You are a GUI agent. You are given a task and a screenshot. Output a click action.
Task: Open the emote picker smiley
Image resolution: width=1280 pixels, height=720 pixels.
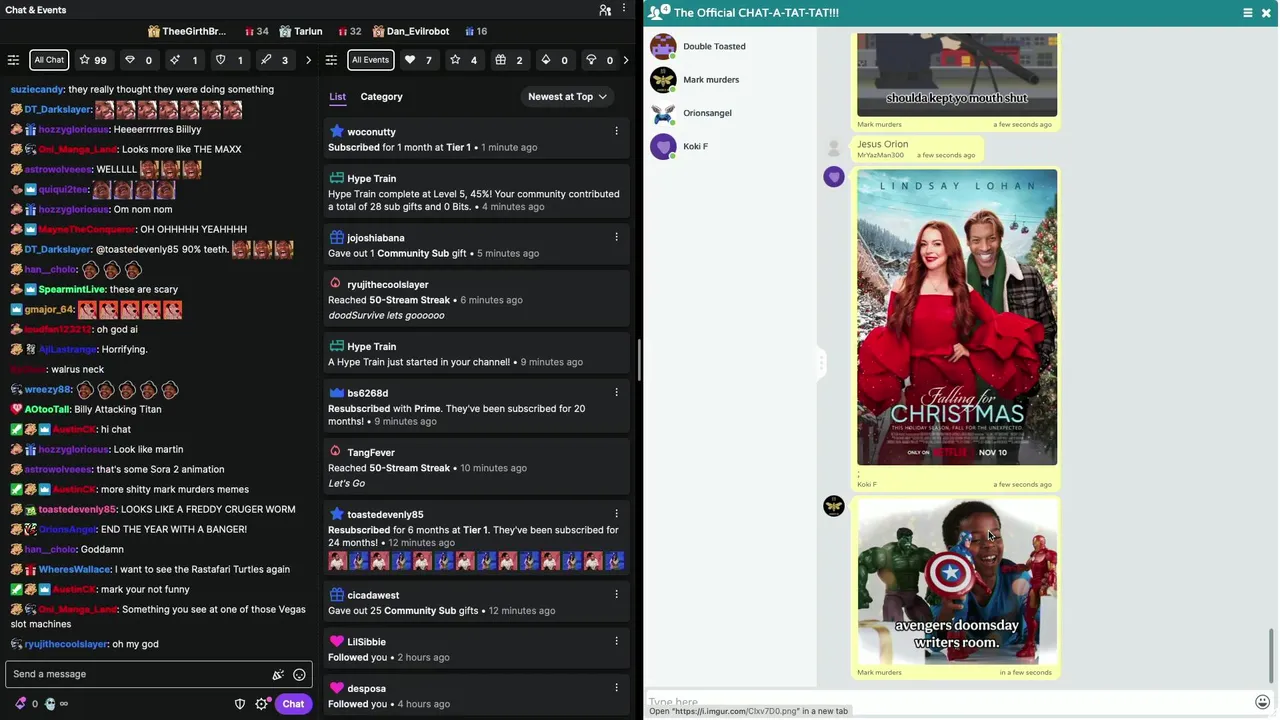pyautogui.click(x=299, y=675)
